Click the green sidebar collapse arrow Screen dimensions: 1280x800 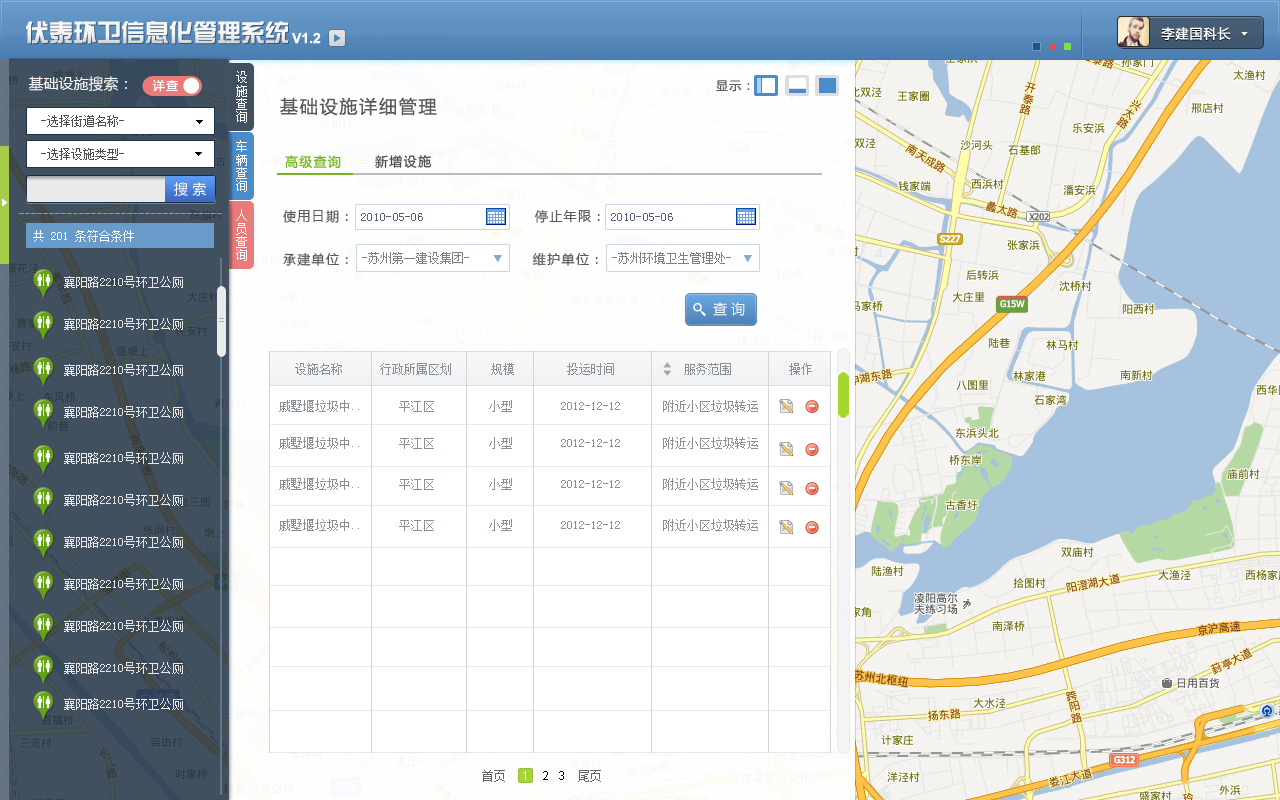[x=4, y=203]
